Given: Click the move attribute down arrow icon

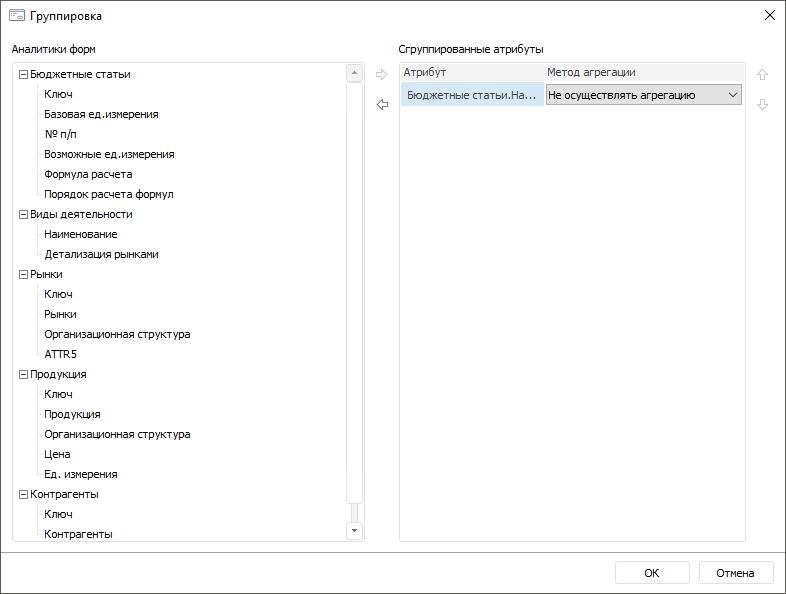Looking at the screenshot, I should coord(763,104).
